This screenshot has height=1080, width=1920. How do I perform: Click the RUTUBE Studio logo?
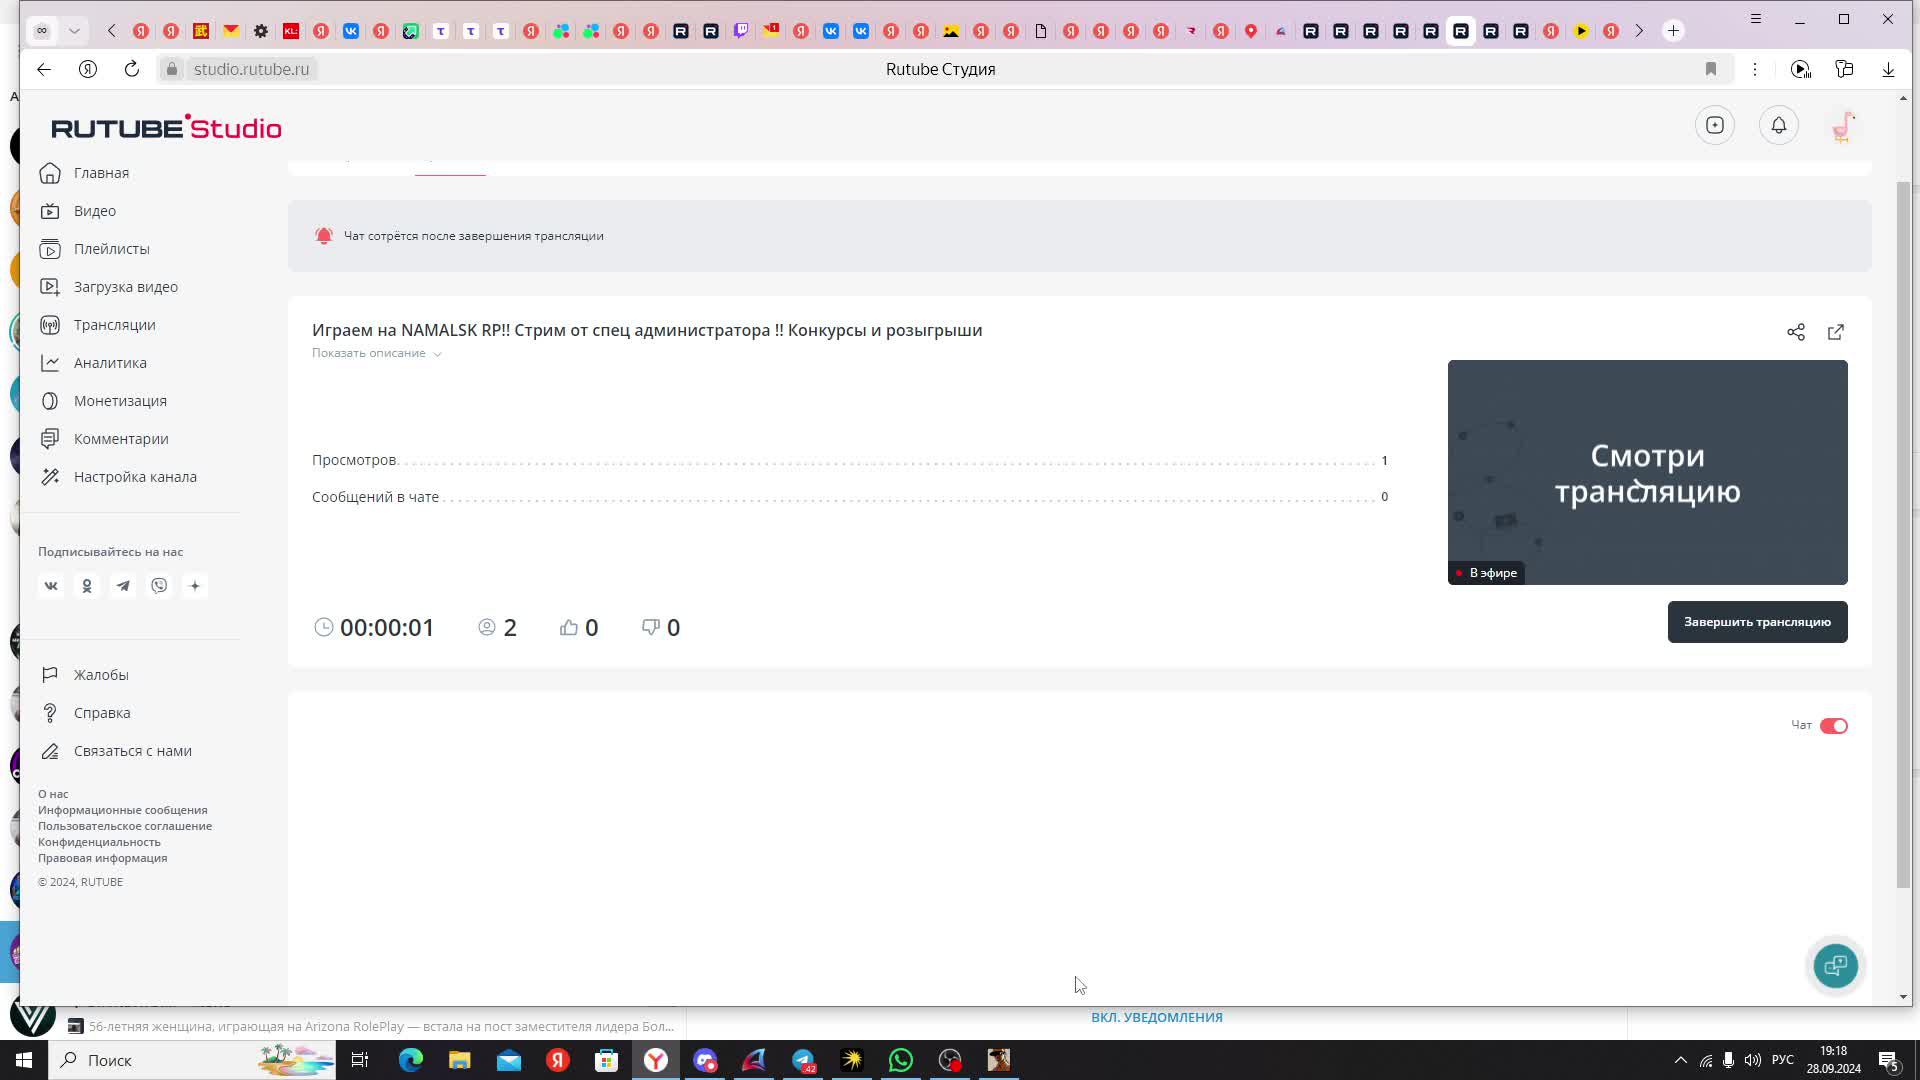click(166, 127)
